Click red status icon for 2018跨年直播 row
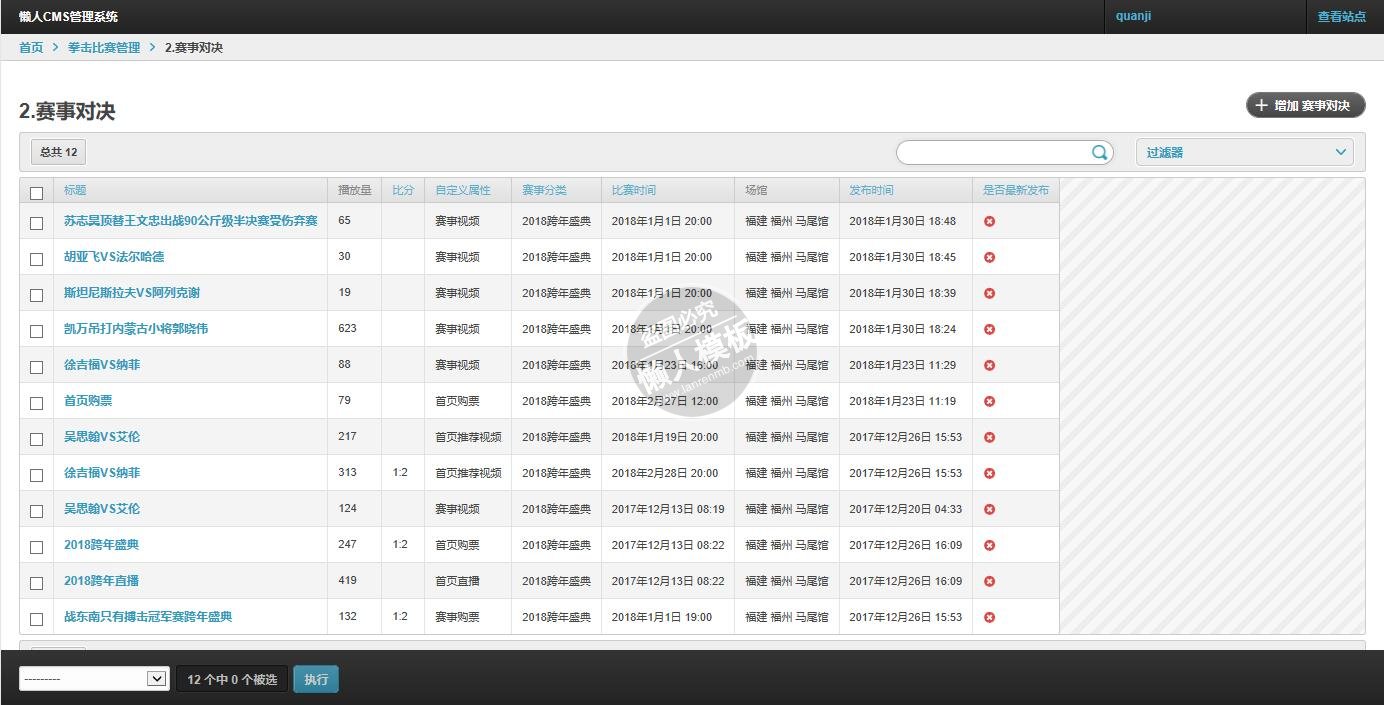This screenshot has width=1384, height=705. click(989, 581)
